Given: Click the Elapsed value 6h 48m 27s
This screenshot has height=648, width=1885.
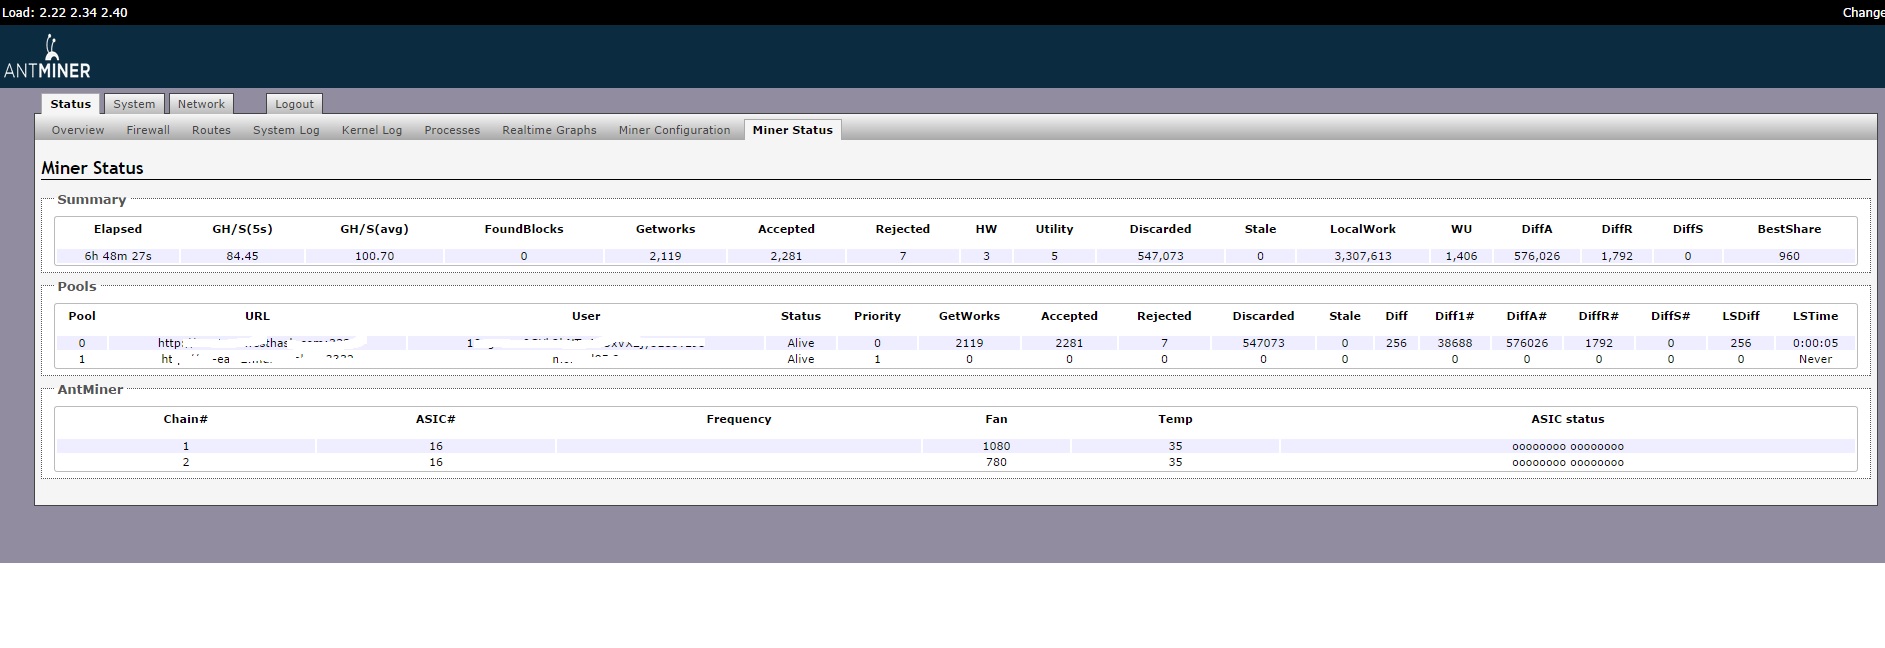Looking at the screenshot, I should 118,256.
